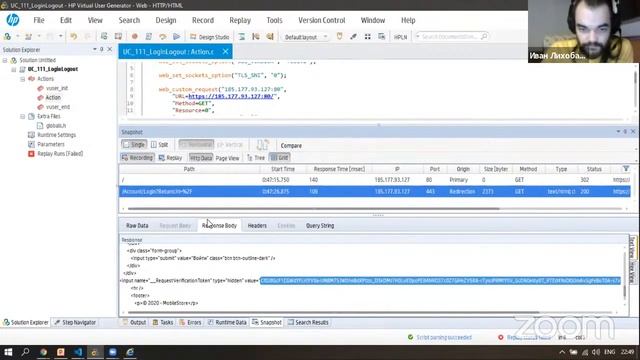640x360 pixels.
Task: Switch to Tree view toggle
Action: (x=256, y=158)
